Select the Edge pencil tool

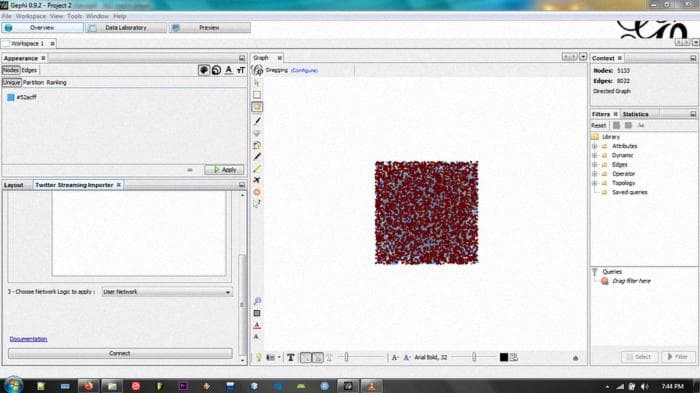pyautogui.click(x=257, y=168)
